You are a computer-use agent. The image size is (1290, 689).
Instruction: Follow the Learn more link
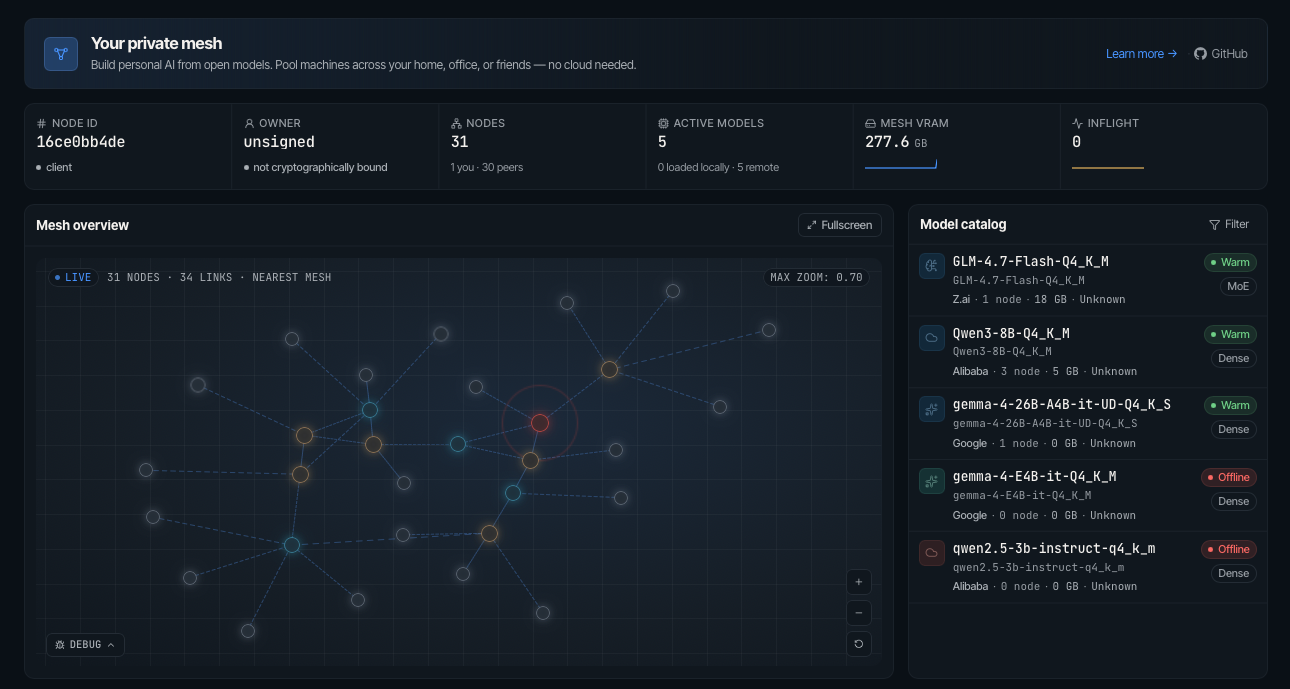1141,54
